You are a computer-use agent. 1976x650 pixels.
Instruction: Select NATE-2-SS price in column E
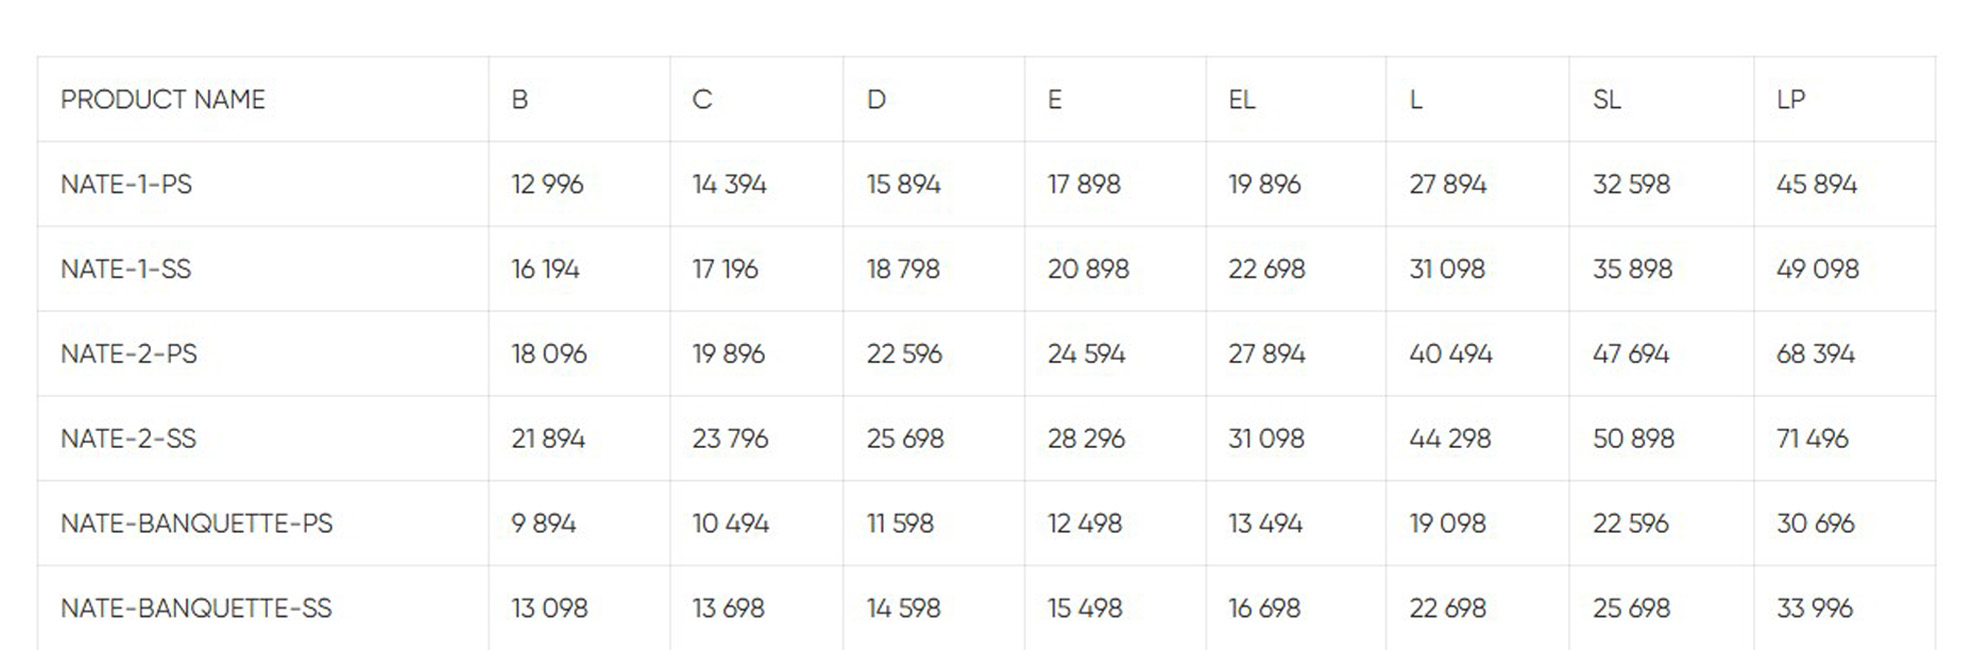point(1086,439)
